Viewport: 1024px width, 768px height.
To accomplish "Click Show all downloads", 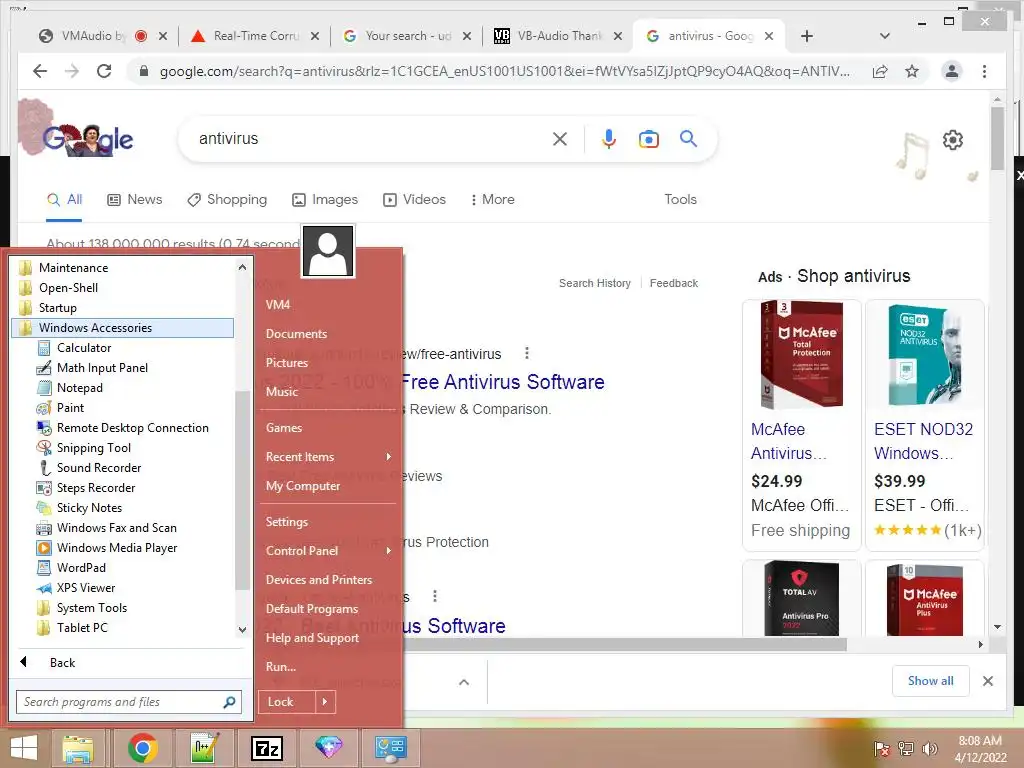I will tap(931, 681).
